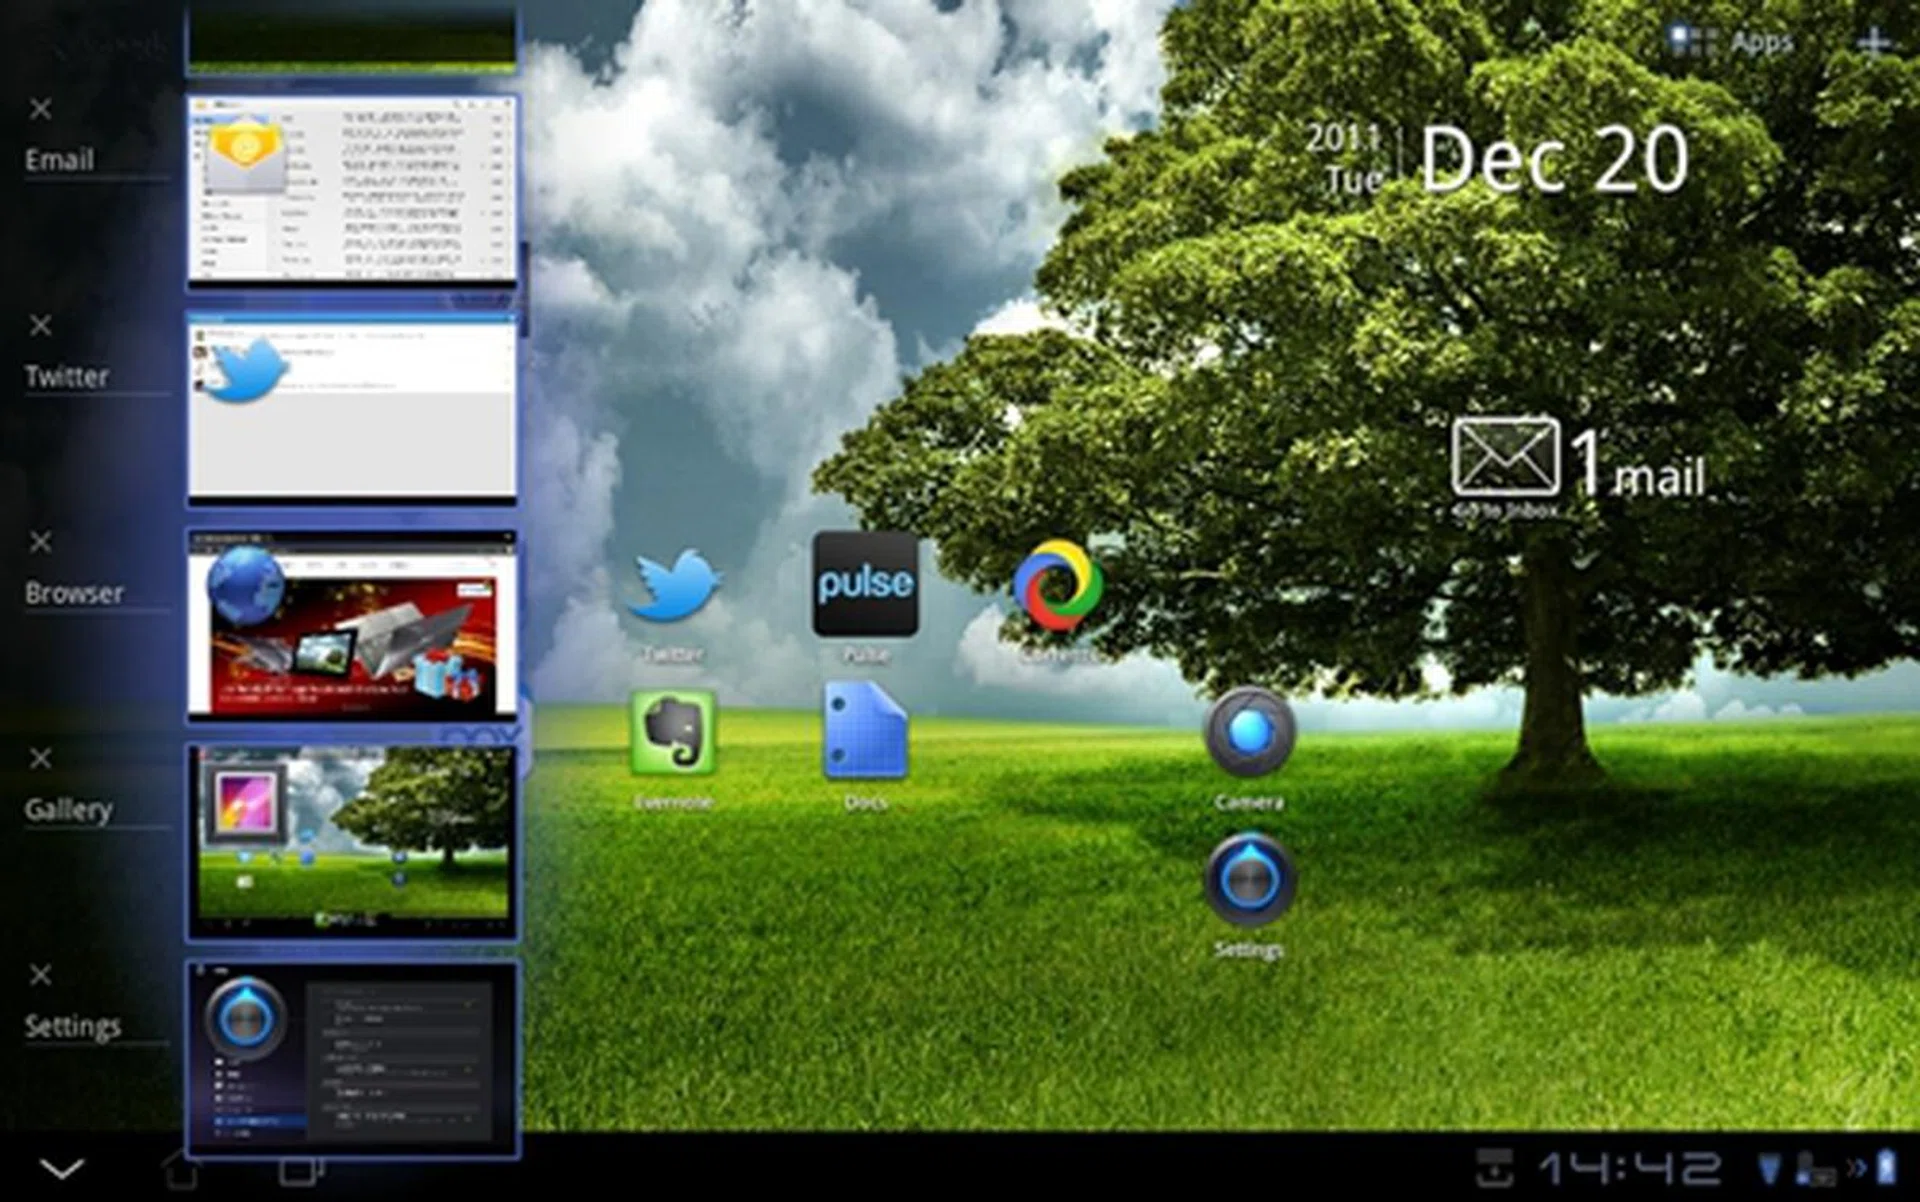
Task: Open the Google Currents app icon
Action: pos(1057,587)
